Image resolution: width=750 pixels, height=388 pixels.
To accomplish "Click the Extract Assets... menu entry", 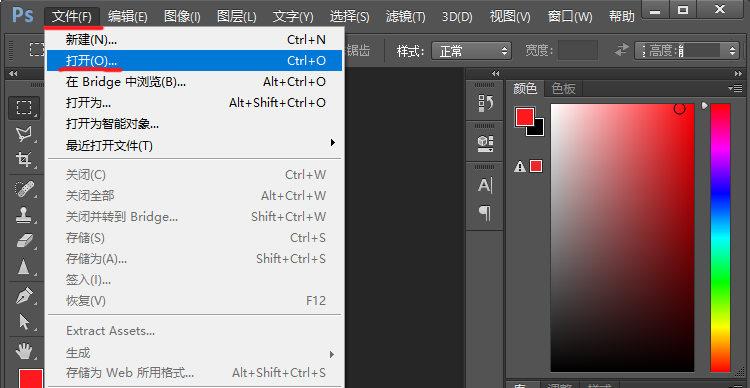I will pyautogui.click(x=194, y=331).
